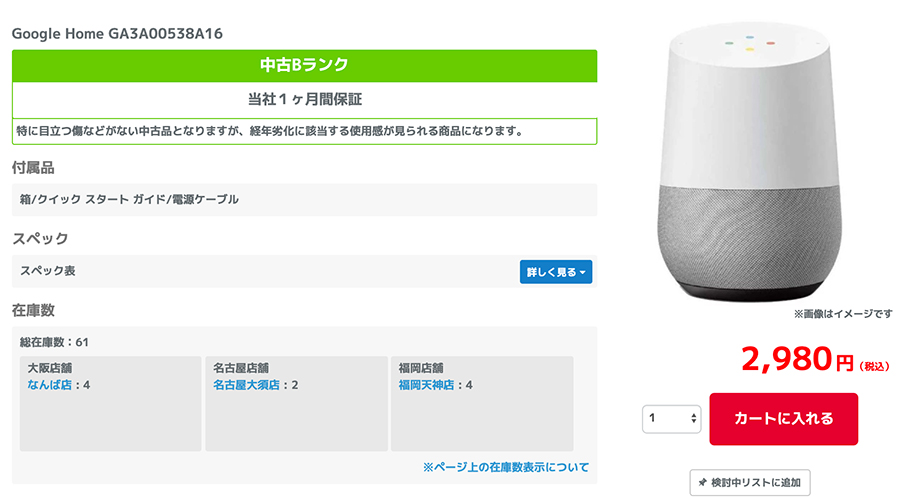The width and height of the screenshot is (900, 501).
Task: Click the Google Home product image
Action: 750,162
